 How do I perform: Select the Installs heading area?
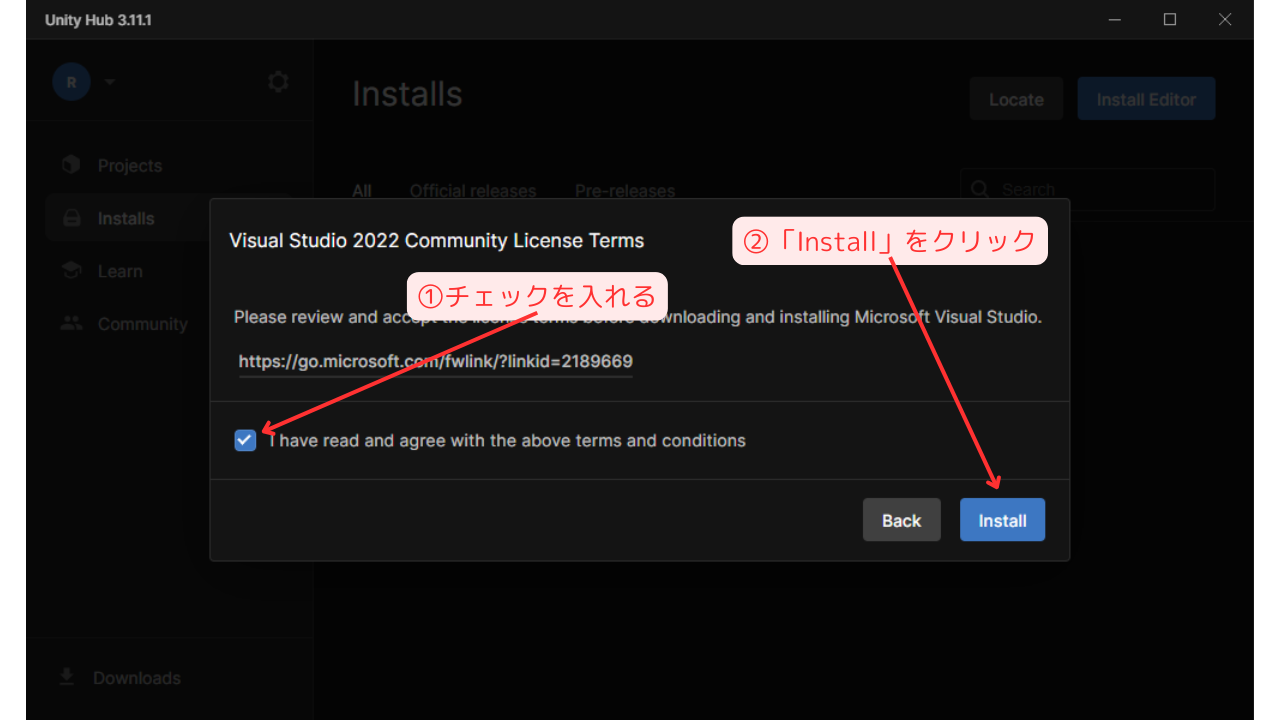point(406,93)
